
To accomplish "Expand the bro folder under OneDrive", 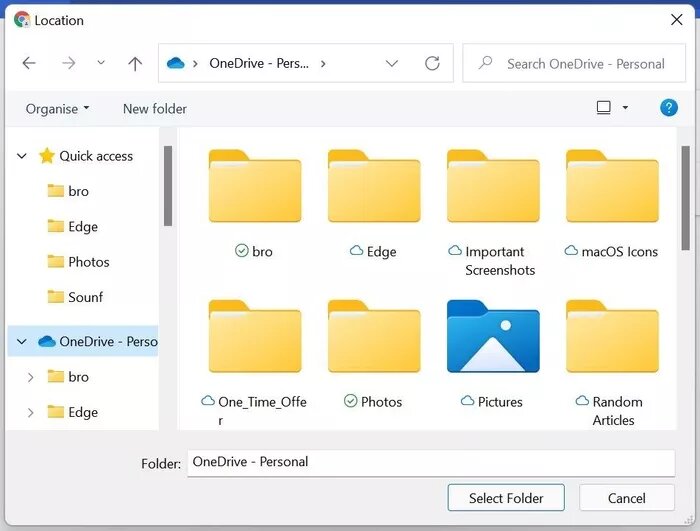I will [x=30, y=377].
